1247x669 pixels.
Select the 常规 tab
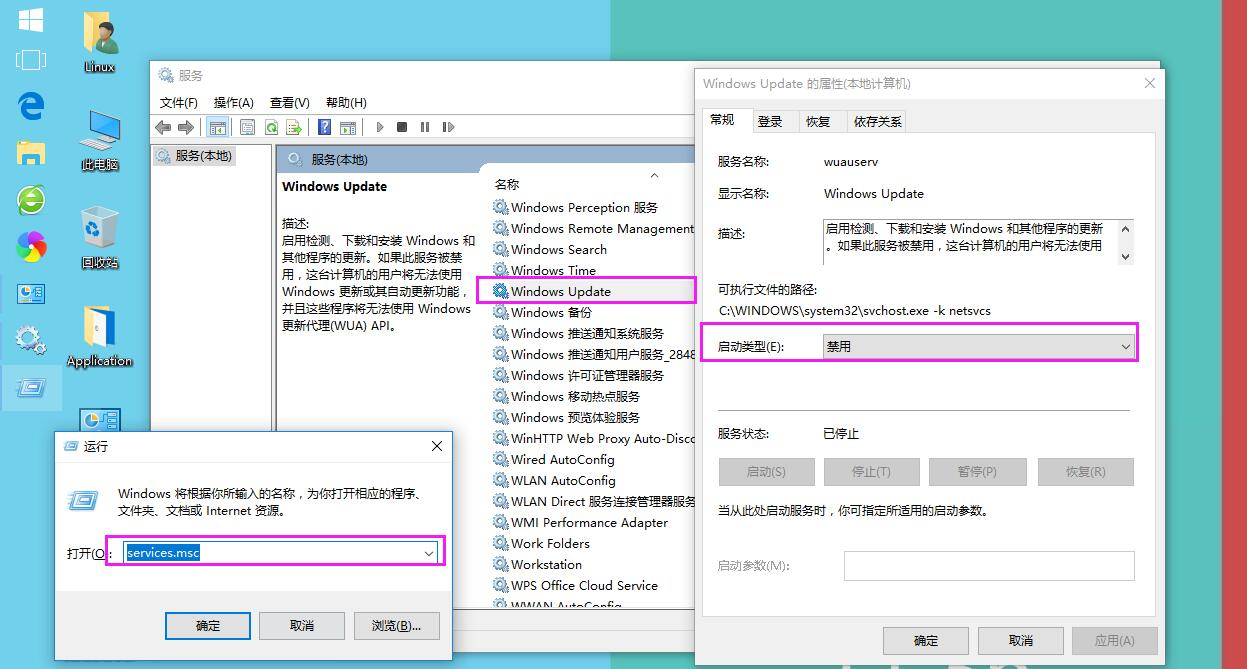tap(722, 119)
